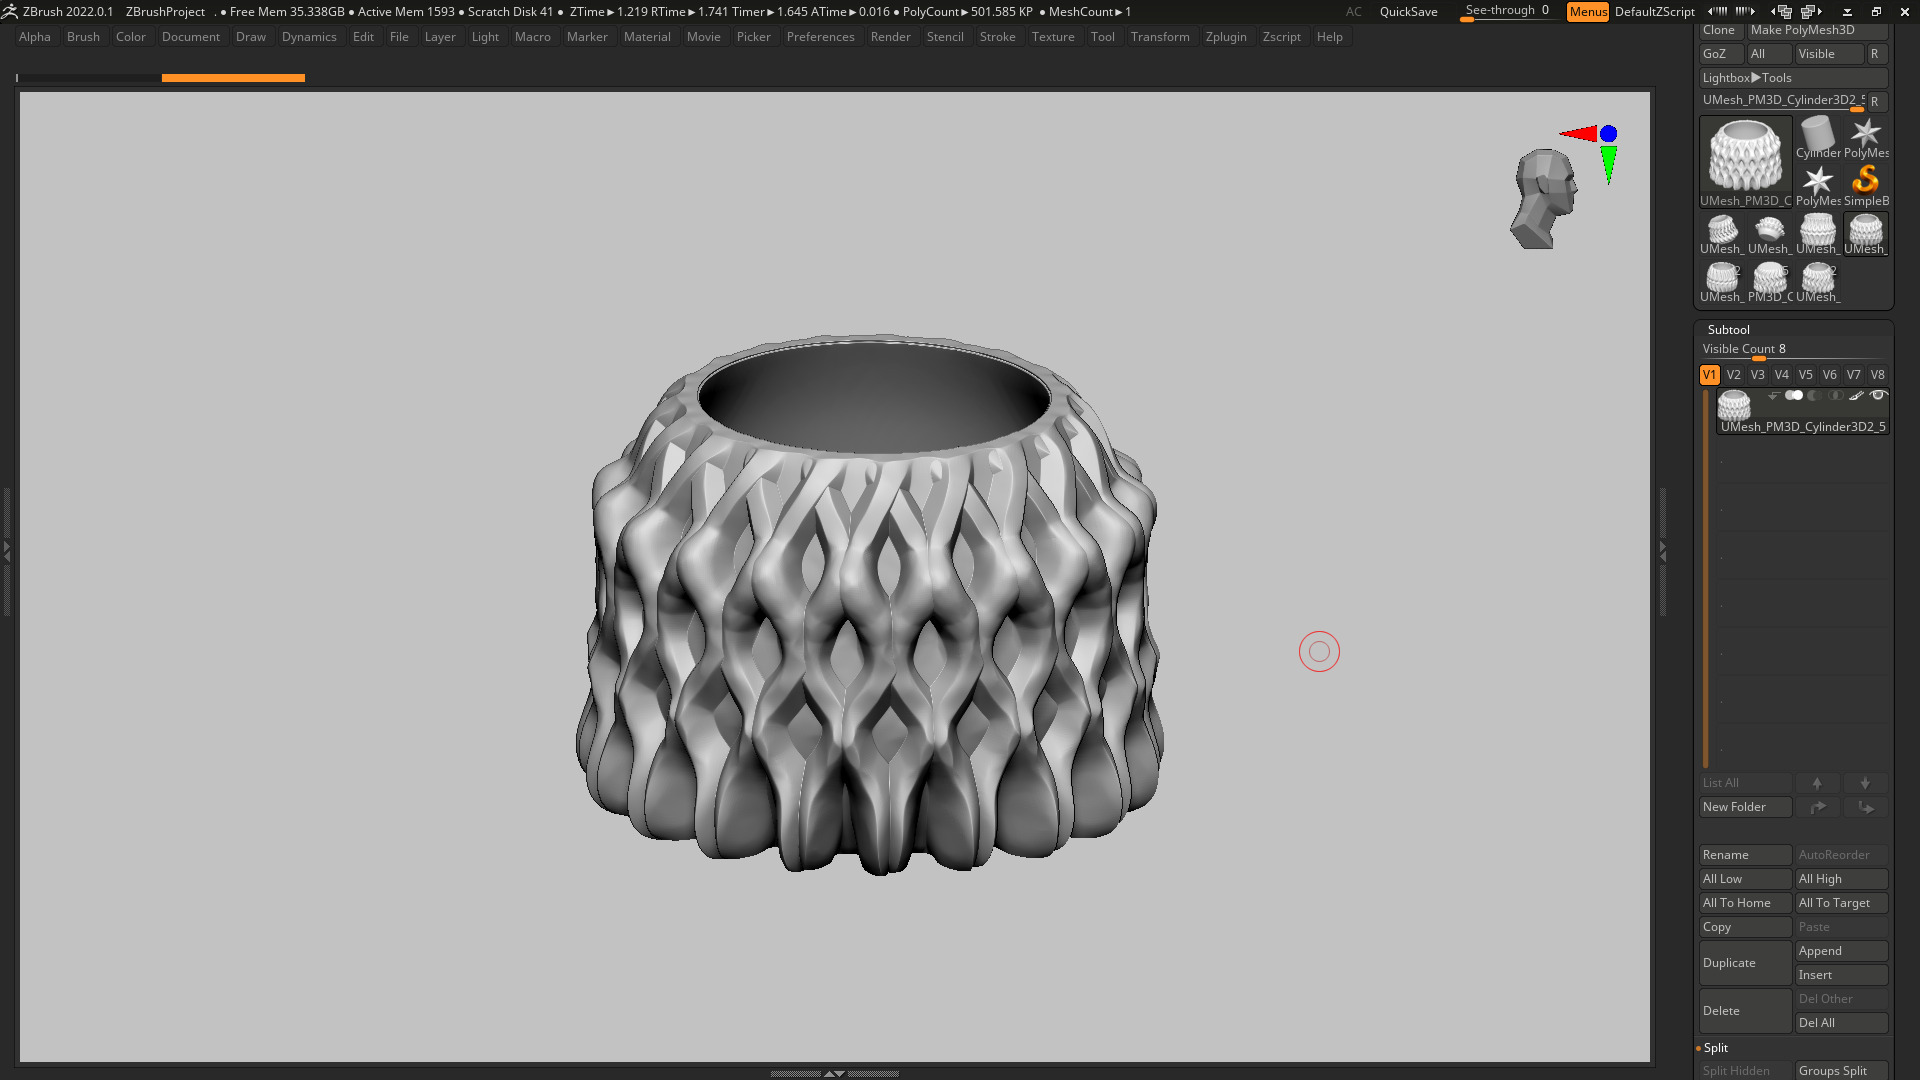The width and height of the screenshot is (1920, 1080).
Task: Select the Cylinder primitive tool thumbnail
Action: 1817,138
